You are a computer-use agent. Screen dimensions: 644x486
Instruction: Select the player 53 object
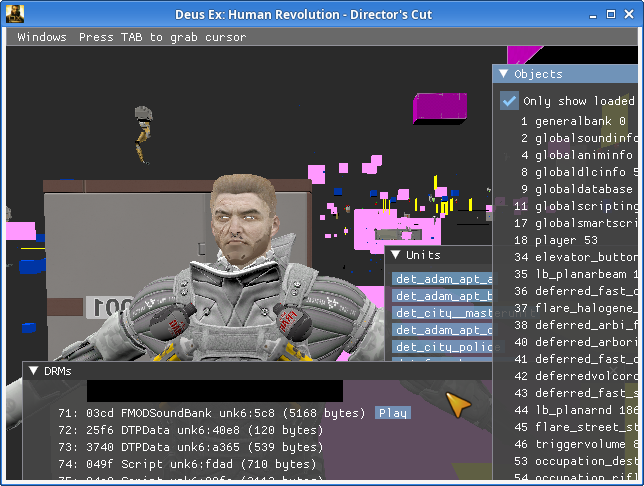[566, 240]
